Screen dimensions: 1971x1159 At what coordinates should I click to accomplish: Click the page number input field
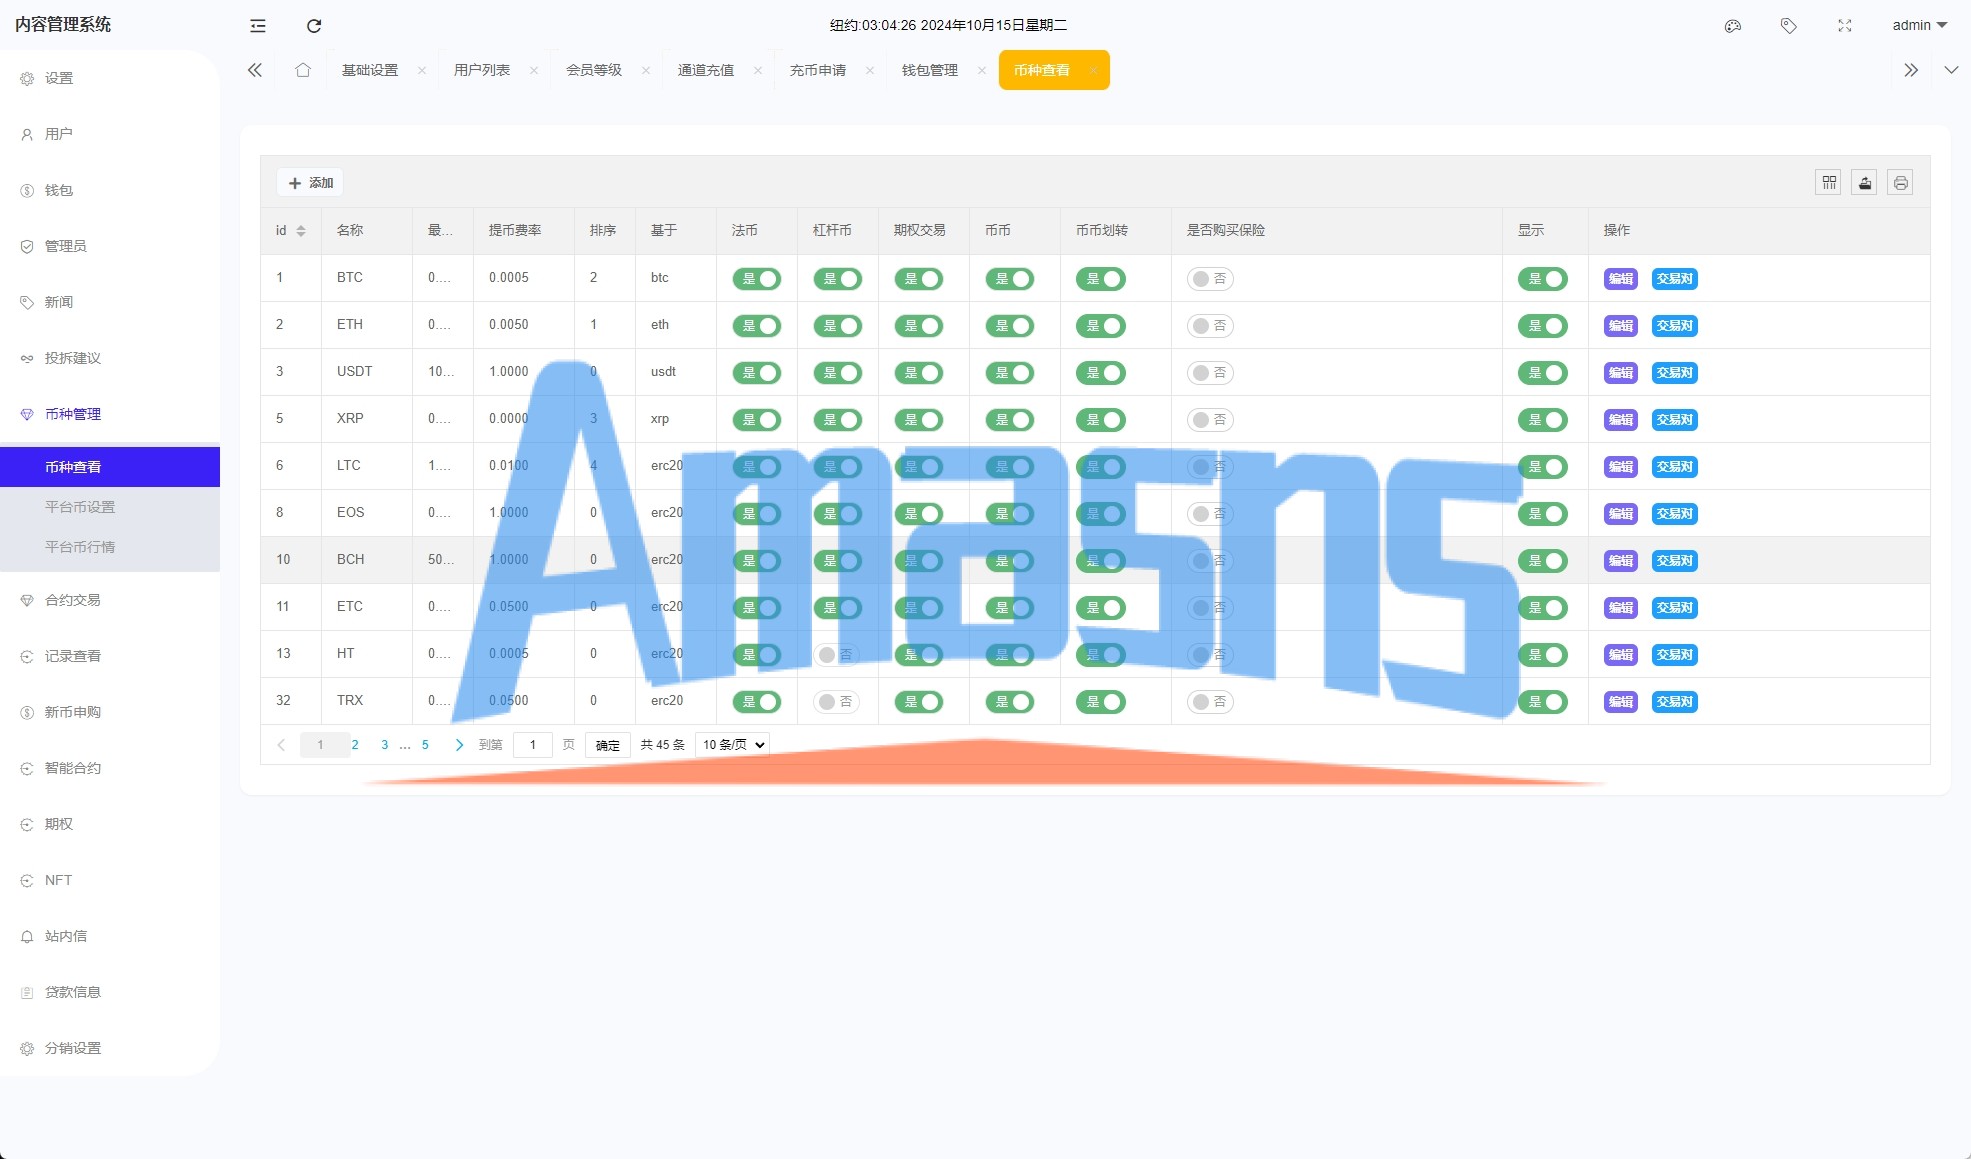(x=533, y=745)
